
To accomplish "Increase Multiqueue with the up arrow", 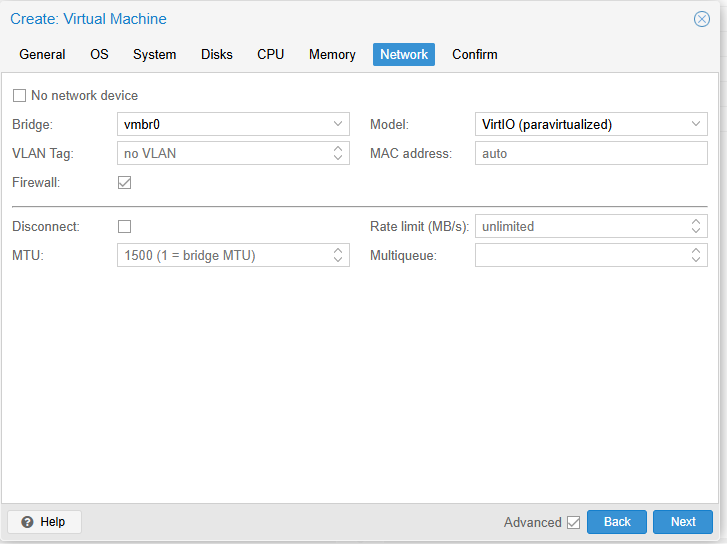I will tap(695, 250).
